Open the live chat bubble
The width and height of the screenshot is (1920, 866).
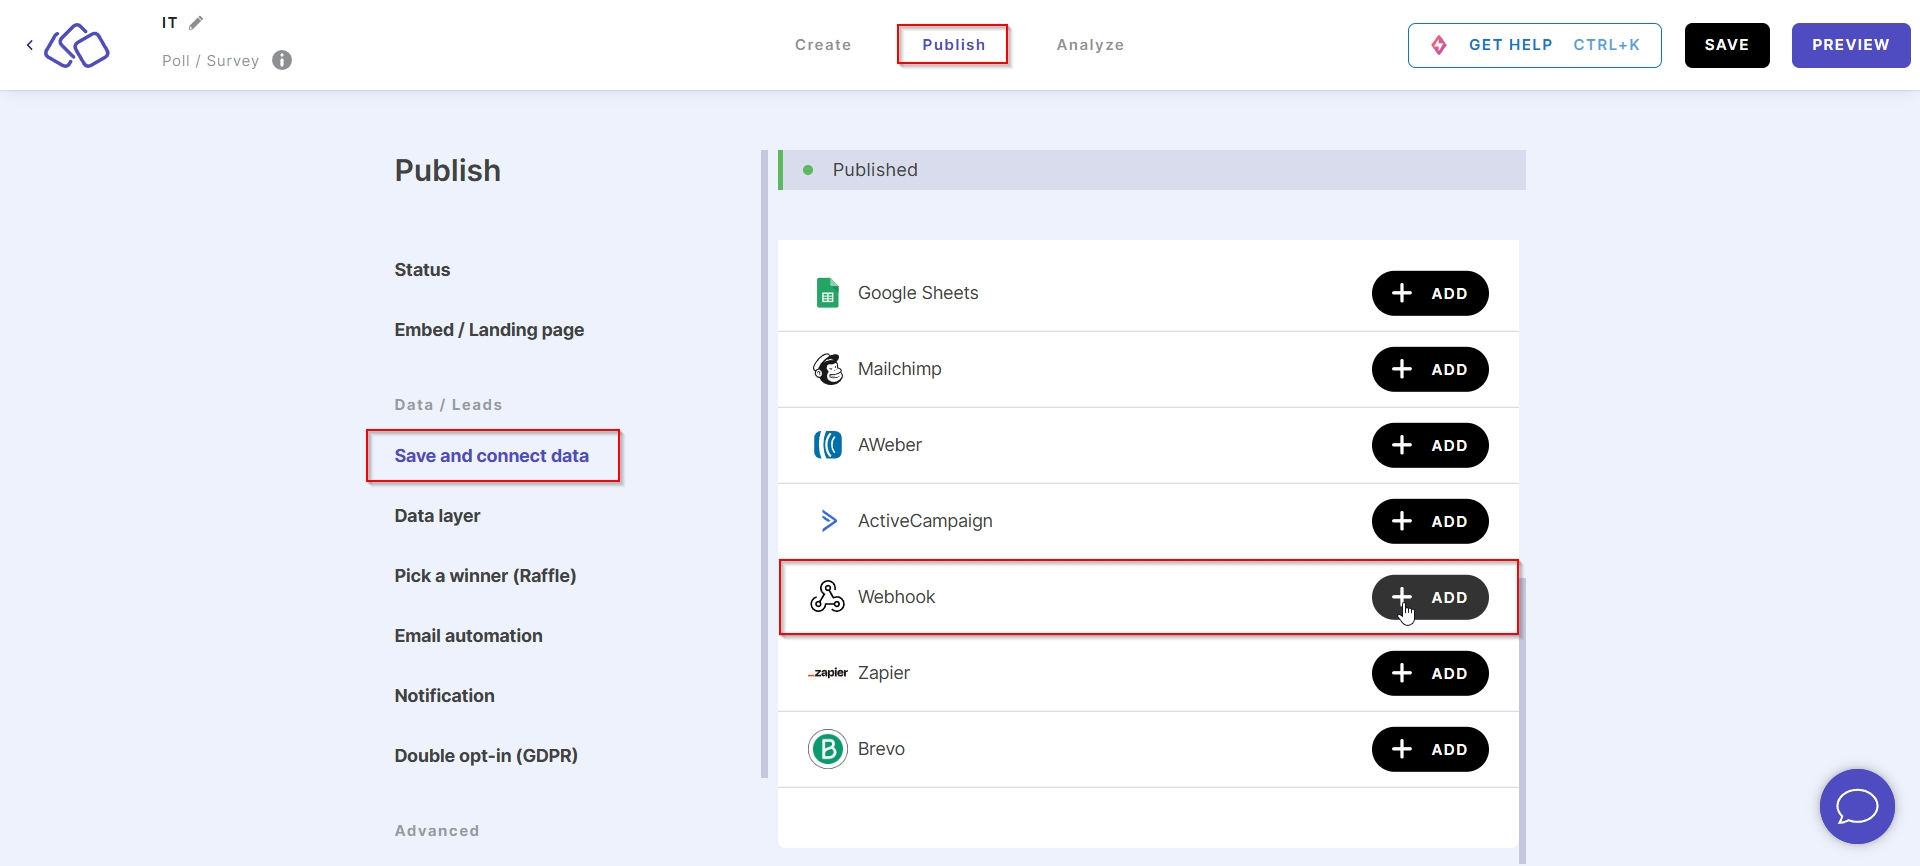click(x=1857, y=806)
